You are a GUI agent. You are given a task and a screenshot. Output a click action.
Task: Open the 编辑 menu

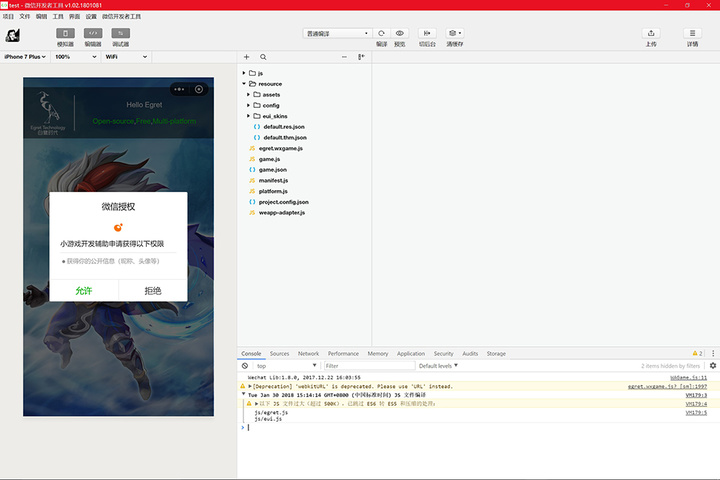coord(41,17)
